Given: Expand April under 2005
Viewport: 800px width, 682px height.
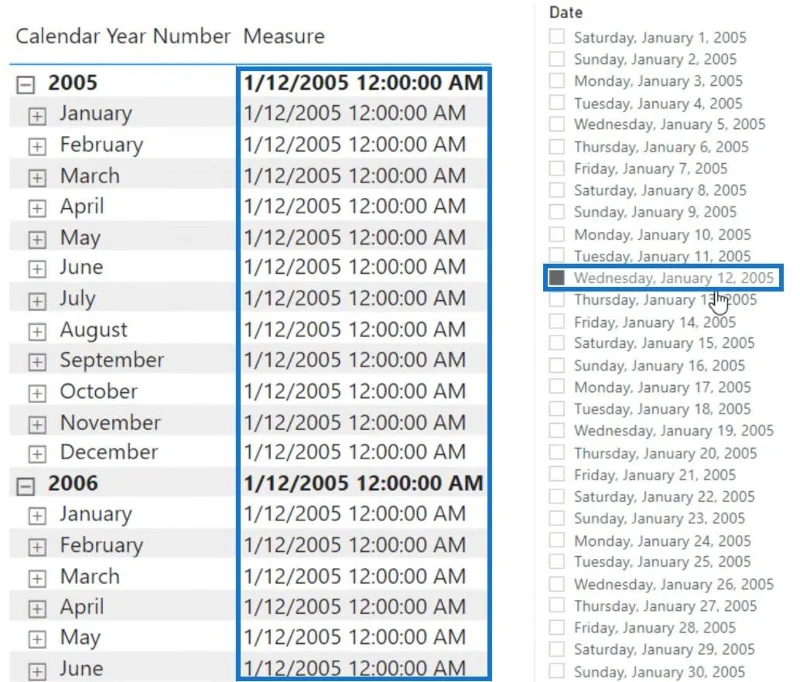Looking at the screenshot, I should coord(37,208).
